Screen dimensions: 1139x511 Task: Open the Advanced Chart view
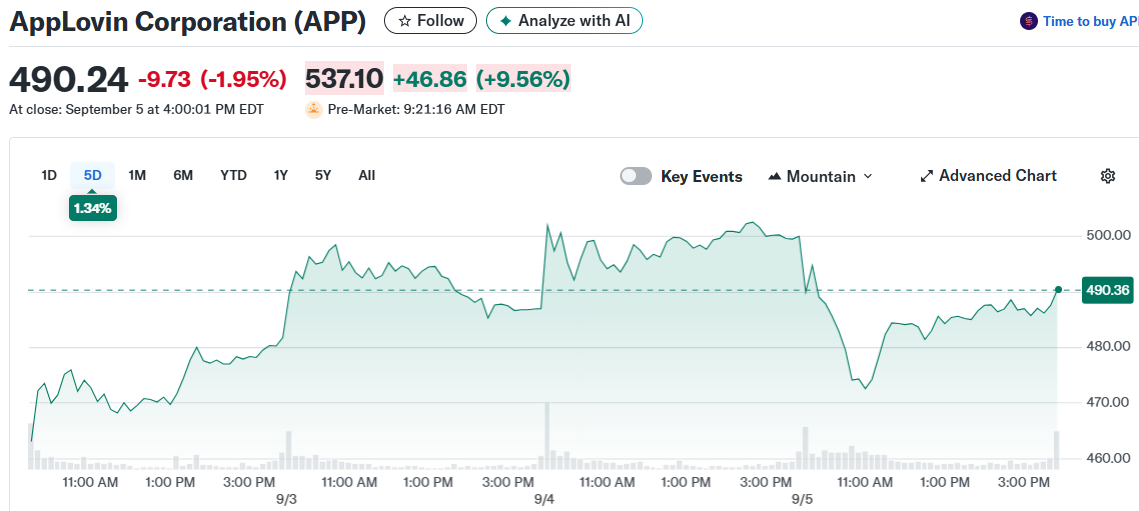click(989, 176)
